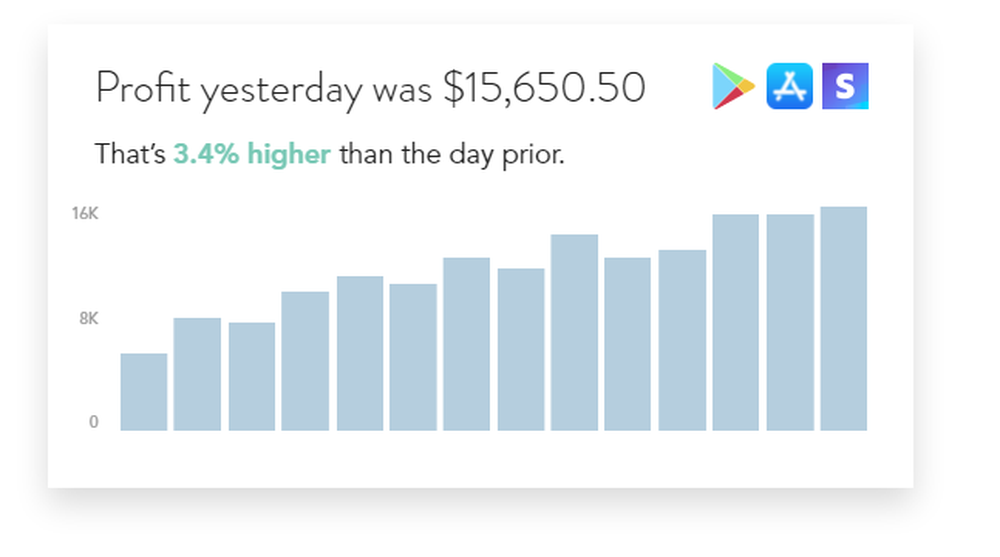Select the tenth bar in the chart
This screenshot has width=1000, height=557.
click(628, 344)
